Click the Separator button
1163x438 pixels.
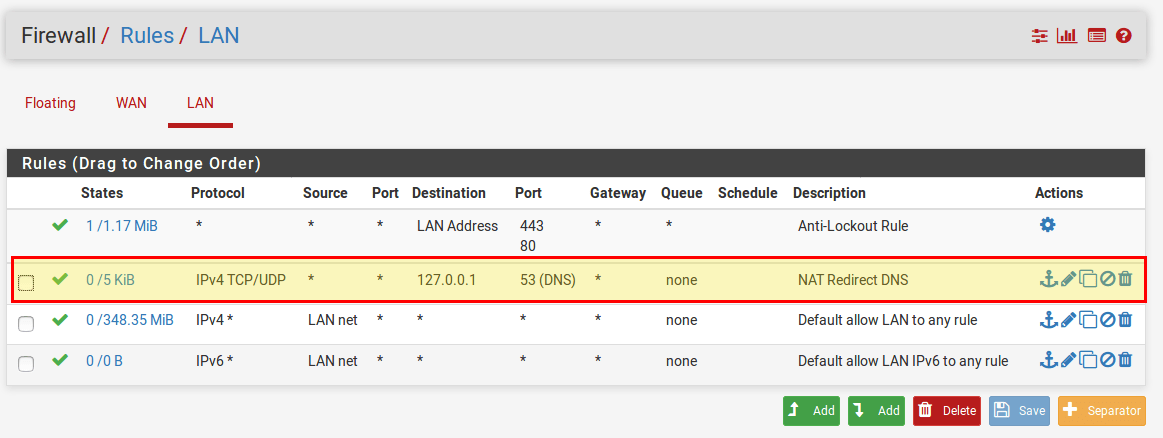click(x=1101, y=410)
